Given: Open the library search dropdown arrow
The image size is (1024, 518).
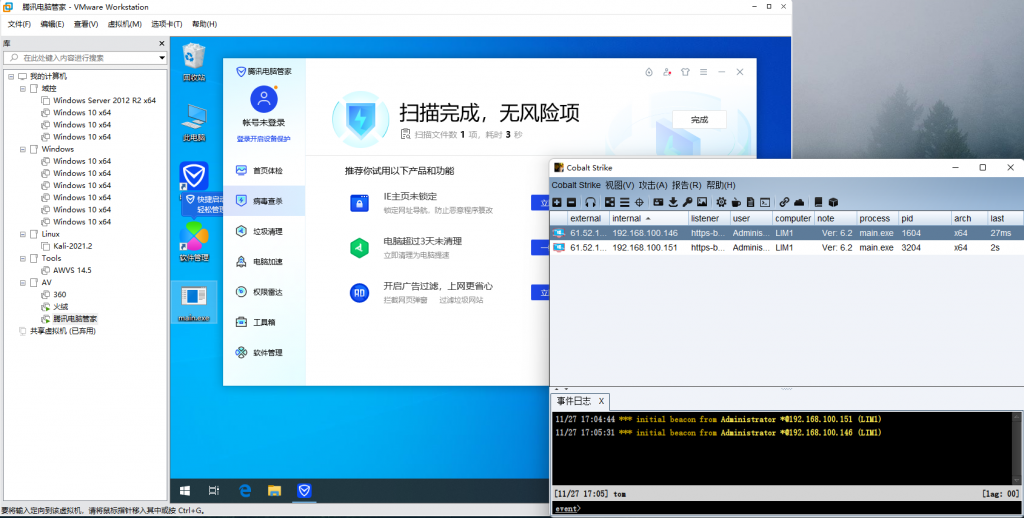Looking at the screenshot, I should (x=161, y=58).
